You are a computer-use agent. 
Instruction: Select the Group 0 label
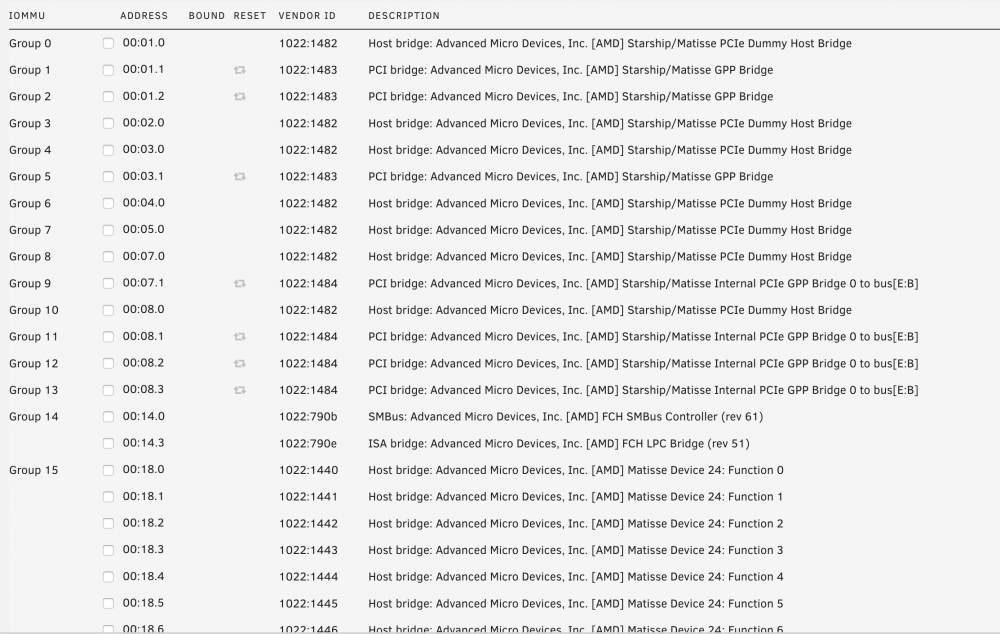tap(30, 44)
